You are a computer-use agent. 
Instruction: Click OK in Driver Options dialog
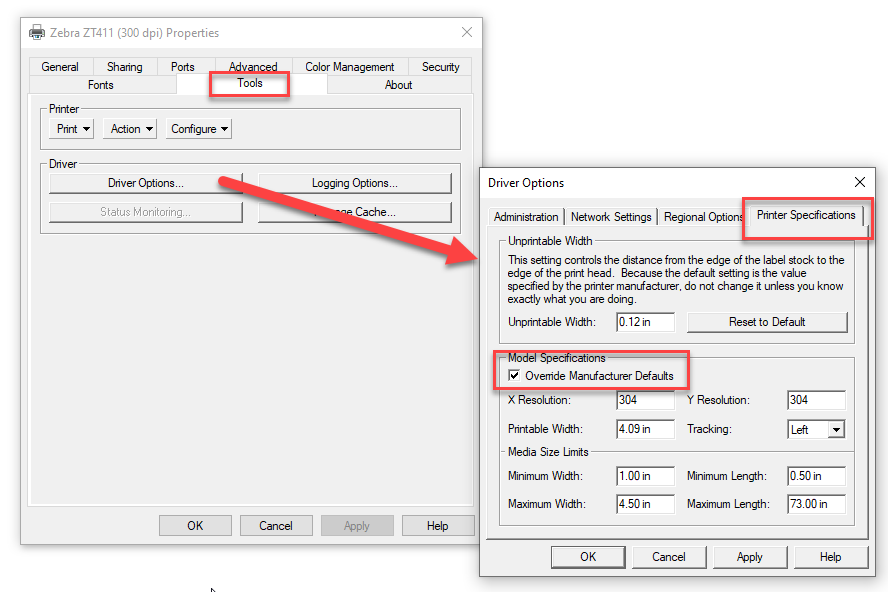pos(588,557)
